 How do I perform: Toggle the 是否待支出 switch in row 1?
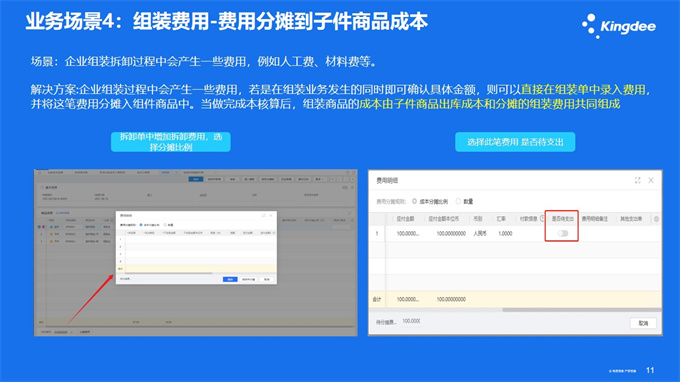click(x=562, y=233)
